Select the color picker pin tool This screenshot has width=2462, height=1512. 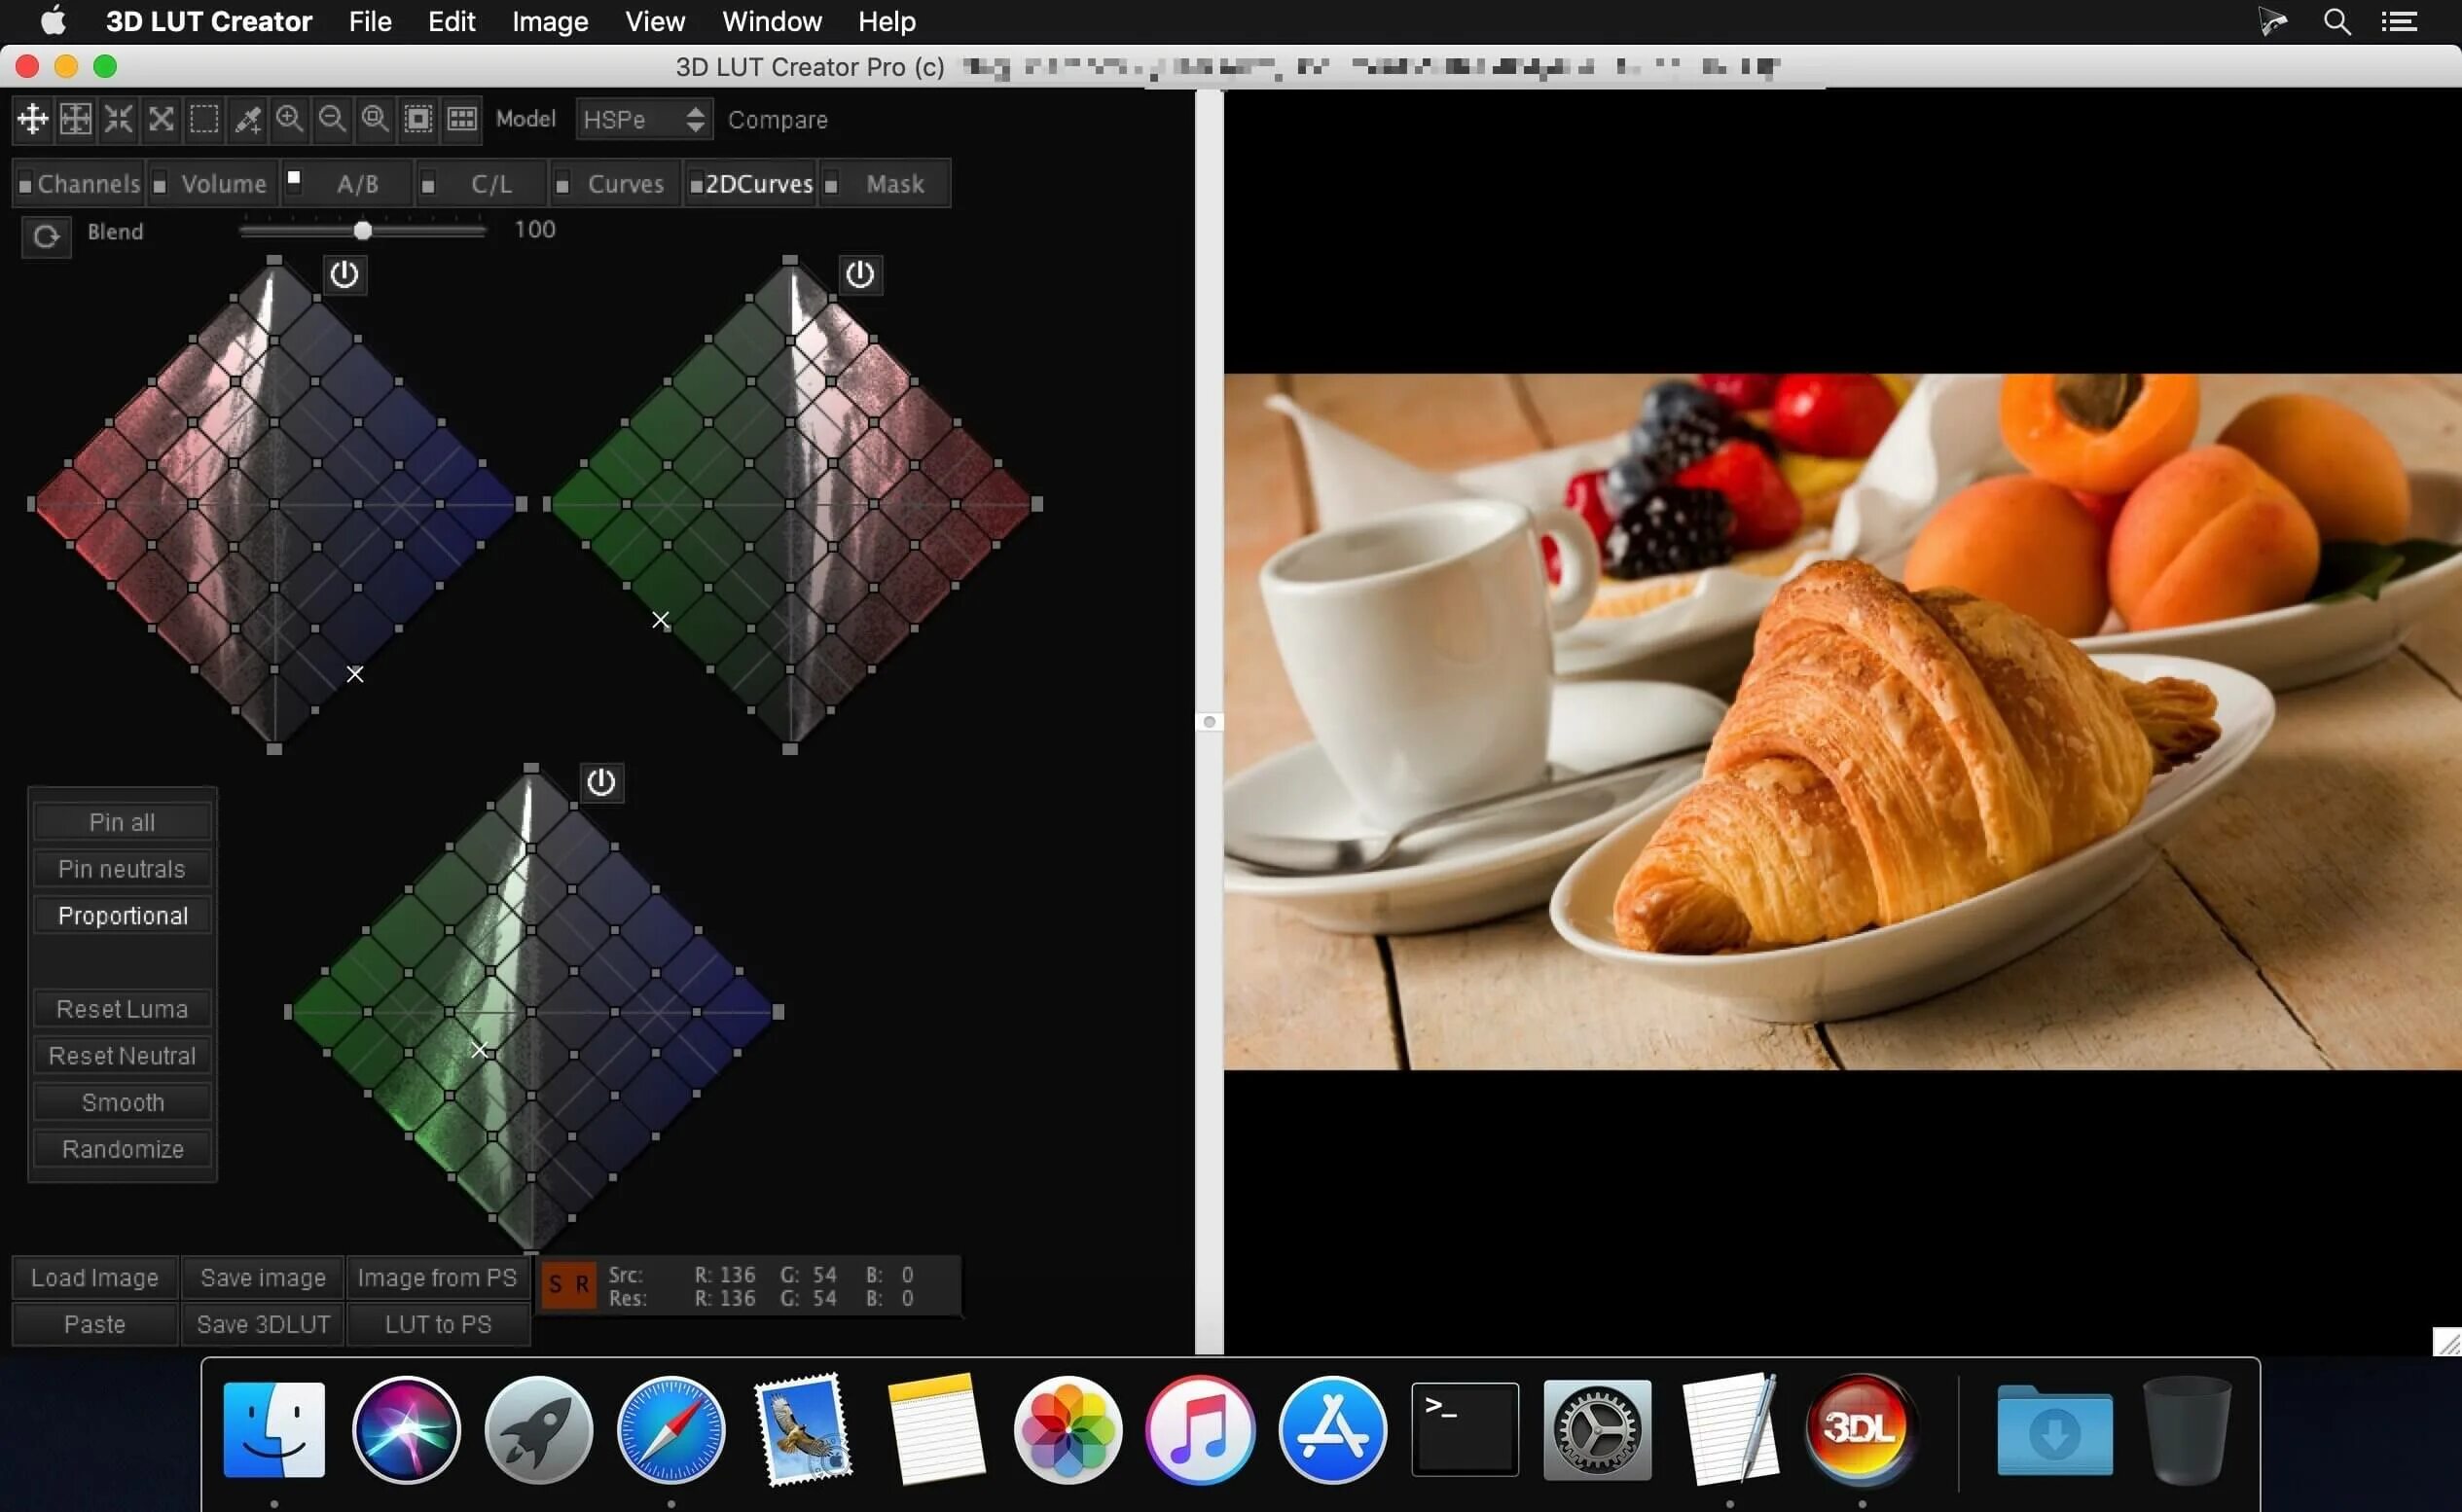tap(247, 118)
